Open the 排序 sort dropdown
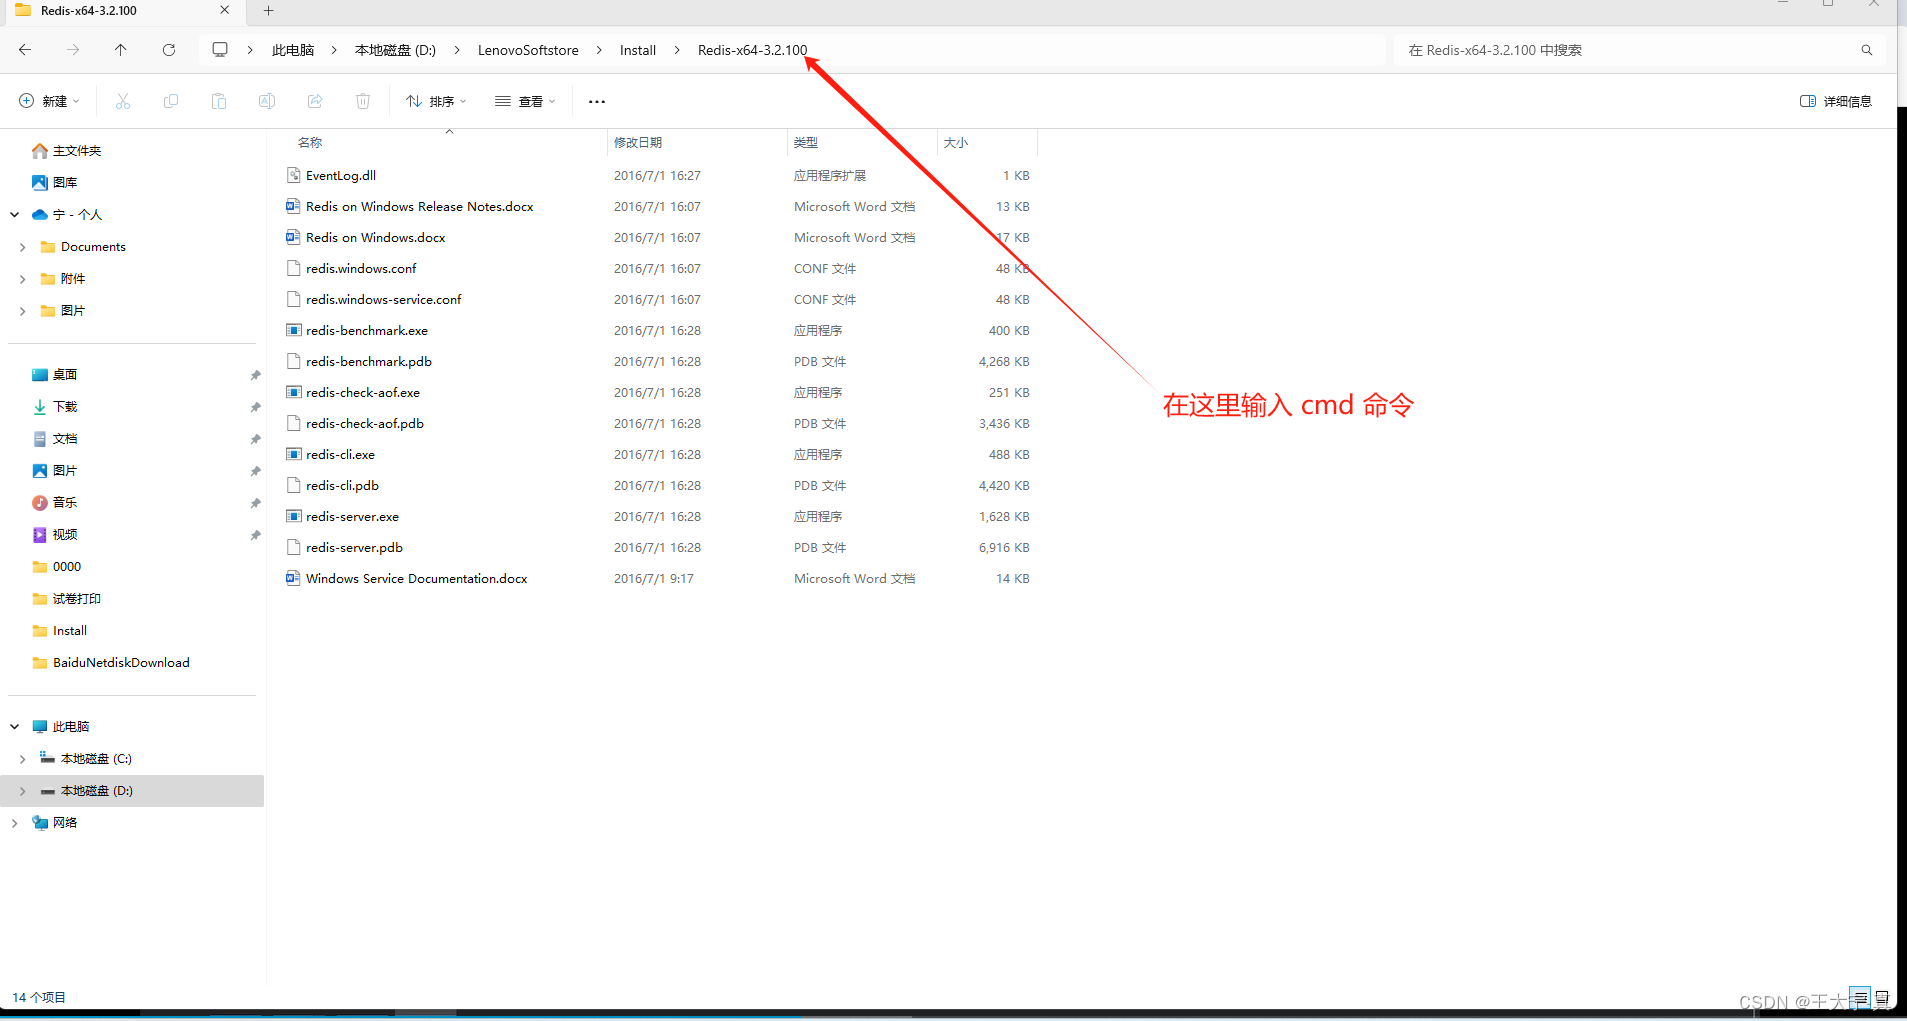The width and height of the screenshot is (1907, 1021). (437, 101)
